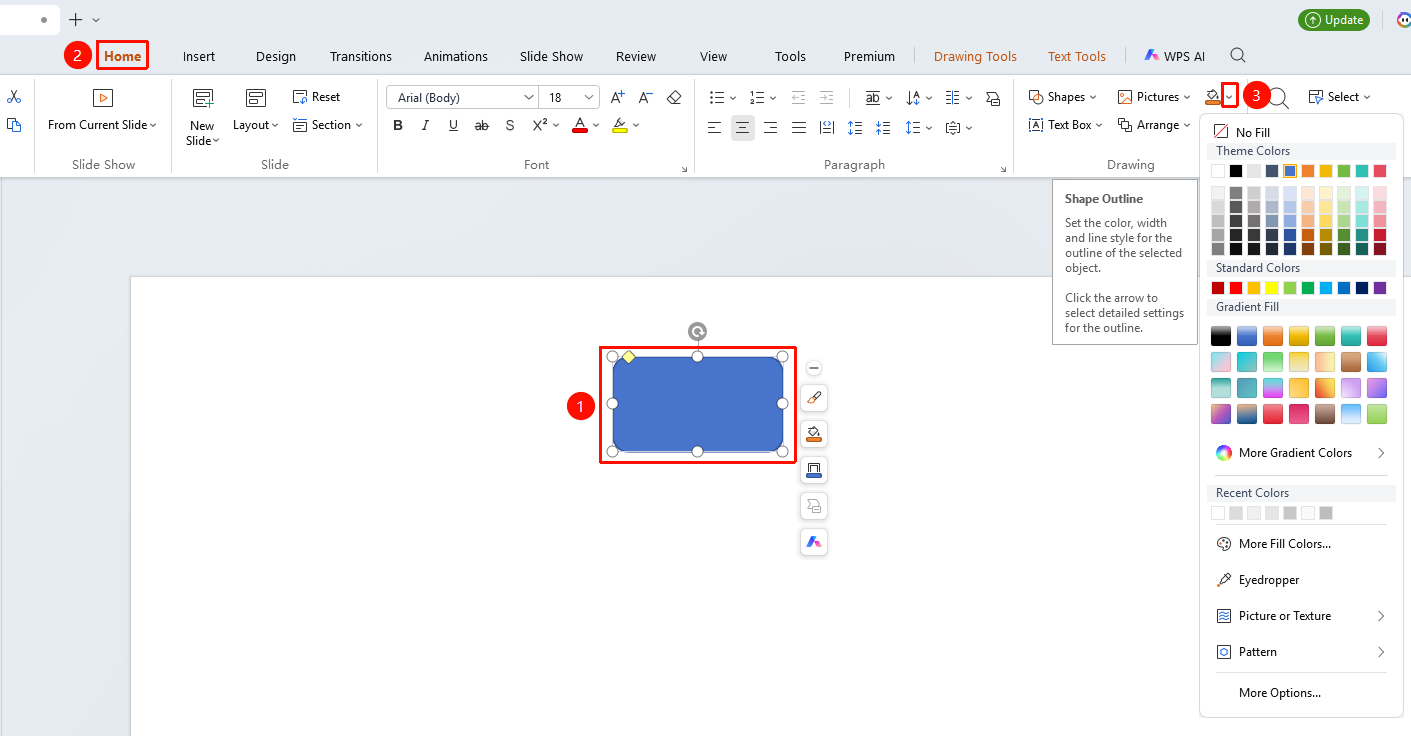Toggle Strikethrough formatting
1411x736 pixels.
point(481,125)
